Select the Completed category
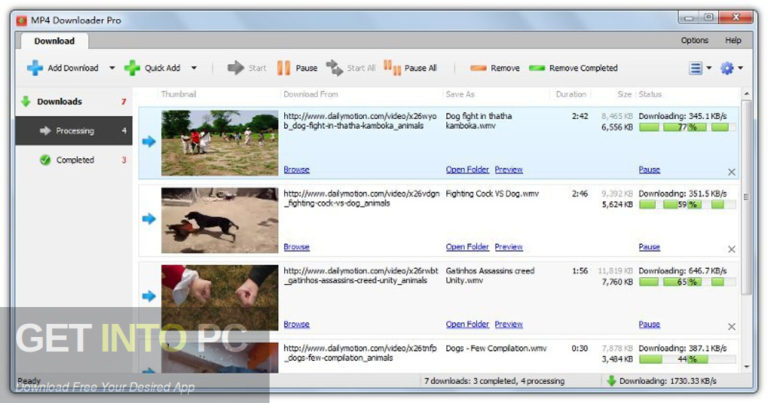Screen dimensions: 768x403 [73, 160]
